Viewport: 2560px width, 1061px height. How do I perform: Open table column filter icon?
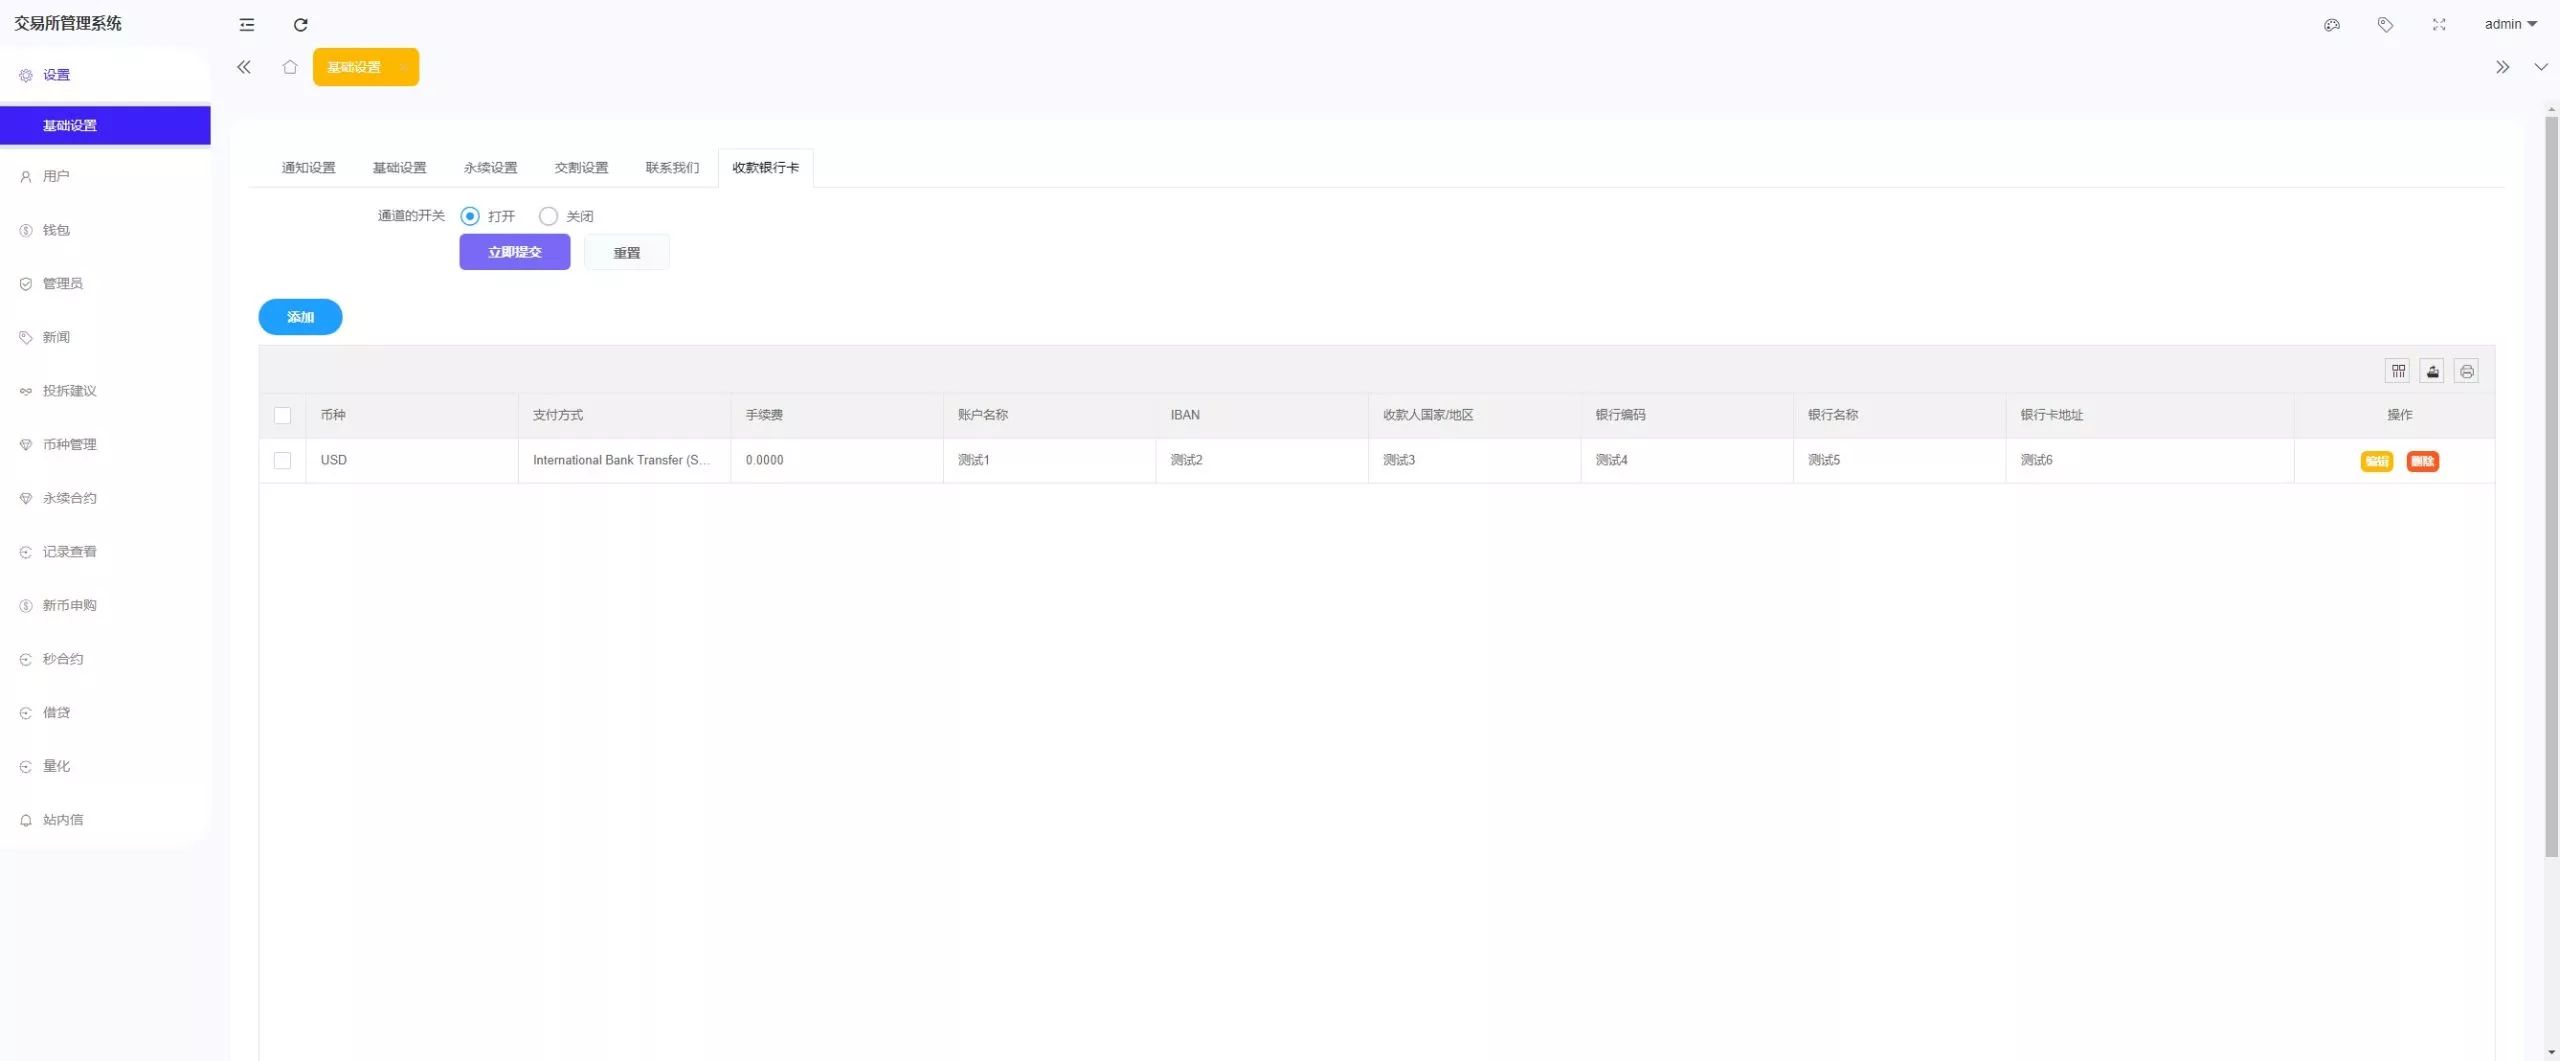[x=2398, y=371]
